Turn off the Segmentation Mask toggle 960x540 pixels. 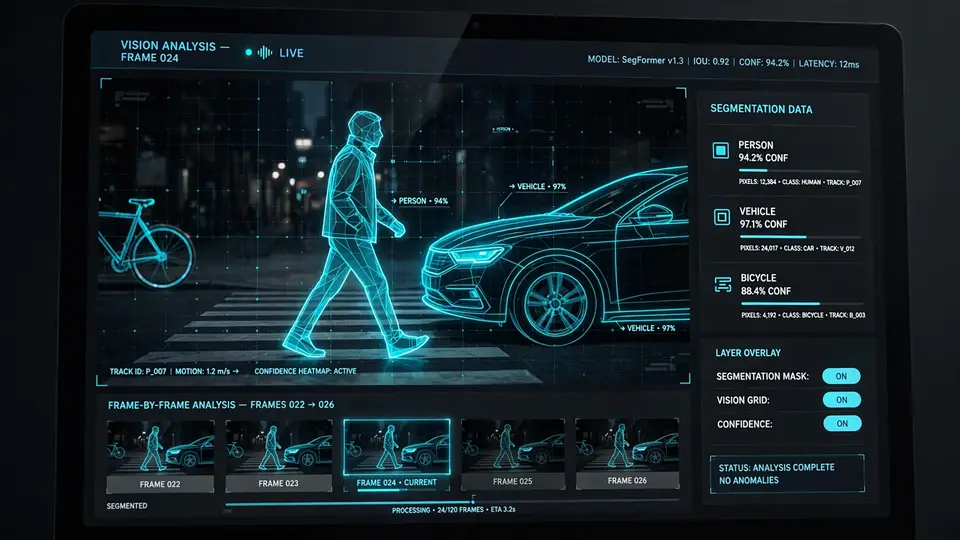point(841,376)
